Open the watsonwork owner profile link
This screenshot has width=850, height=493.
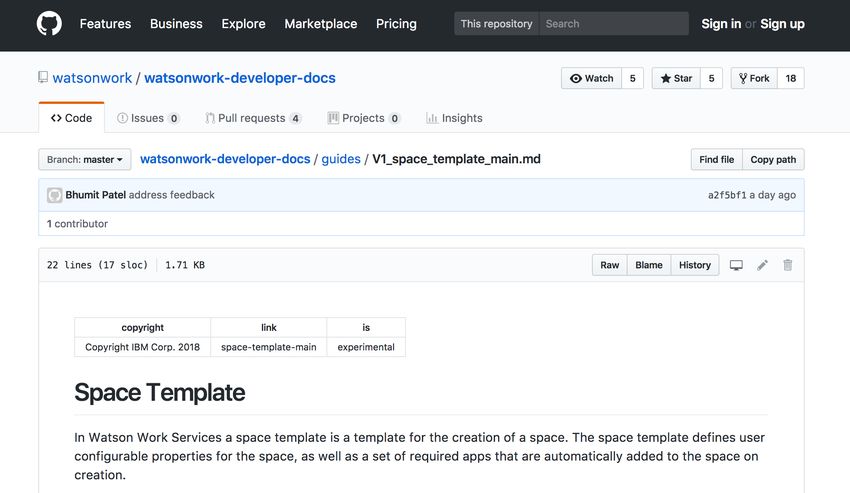pos(92,78)
